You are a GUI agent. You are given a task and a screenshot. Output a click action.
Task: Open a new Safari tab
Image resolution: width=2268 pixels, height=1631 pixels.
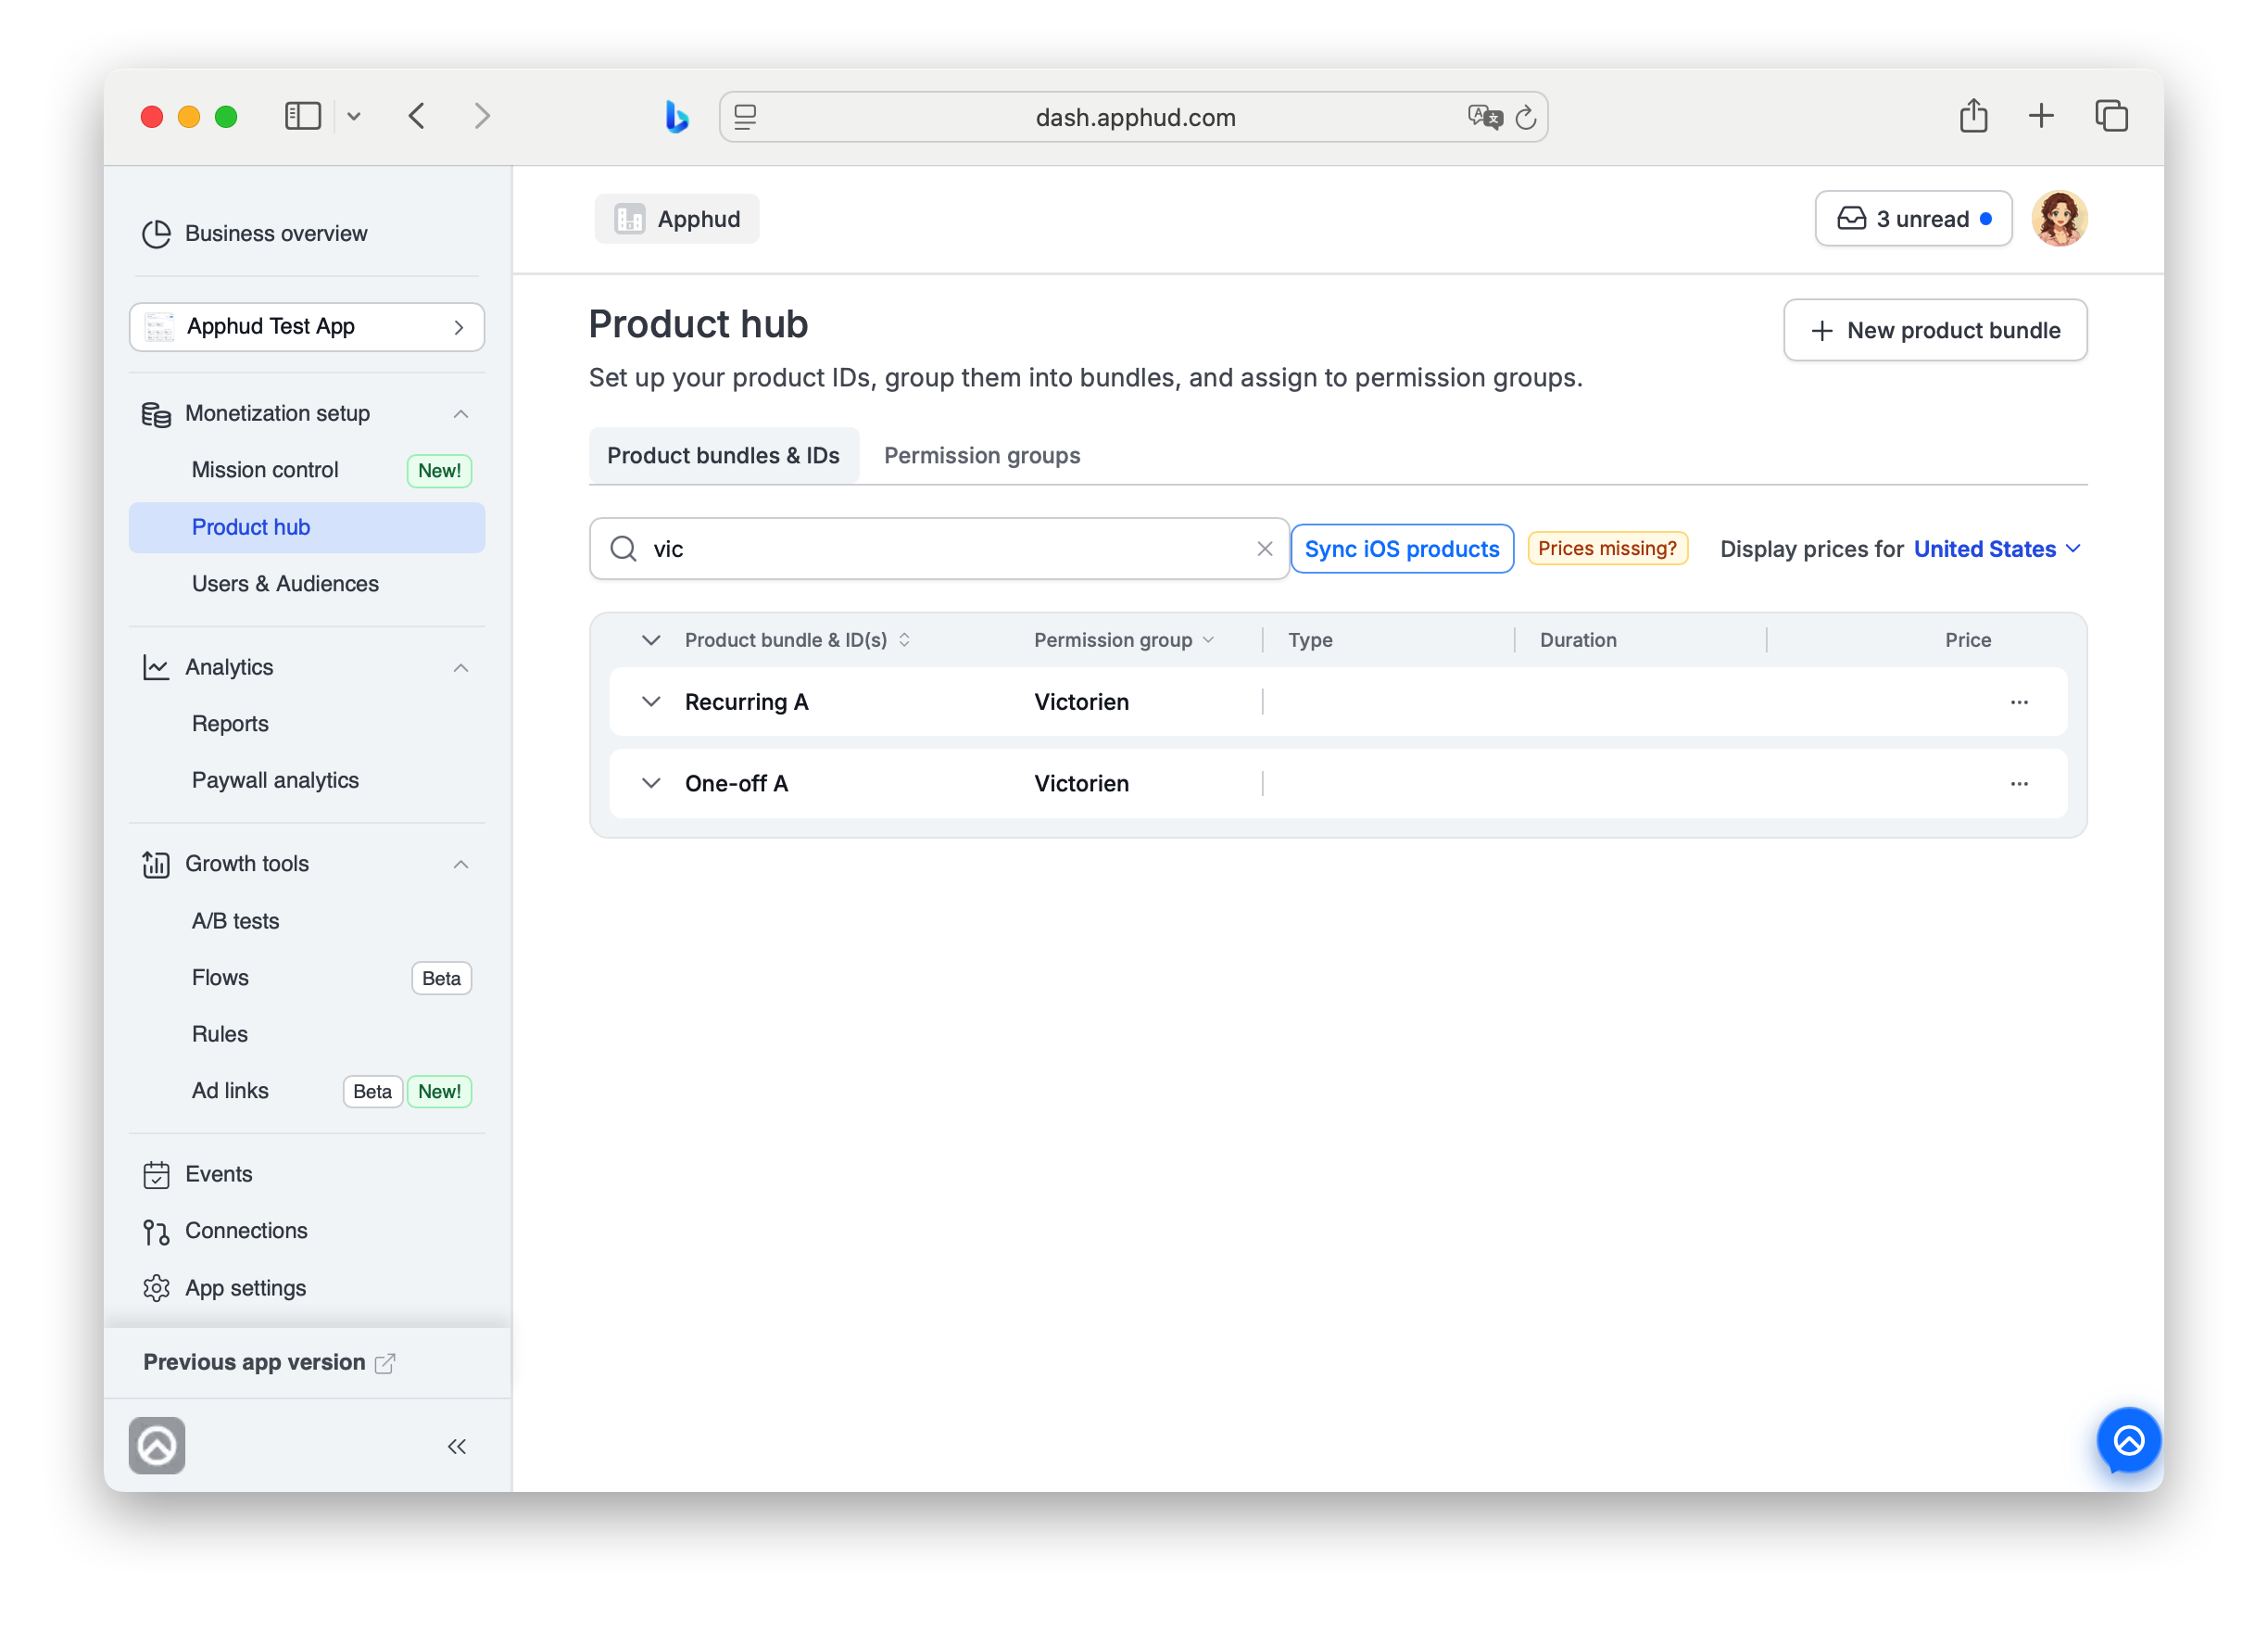point(2041,117)
